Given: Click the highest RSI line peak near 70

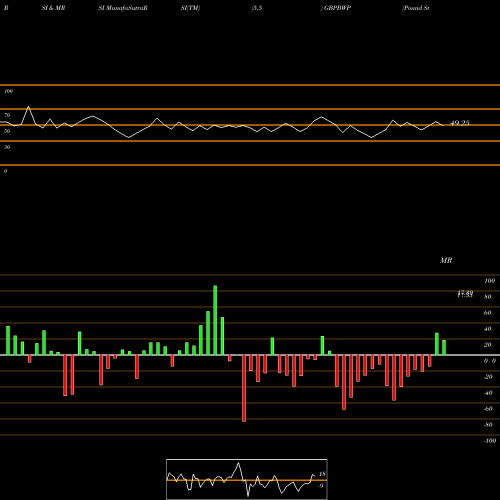Looking at the screenshot, I should pyautogui.click(x=28, y=107).
